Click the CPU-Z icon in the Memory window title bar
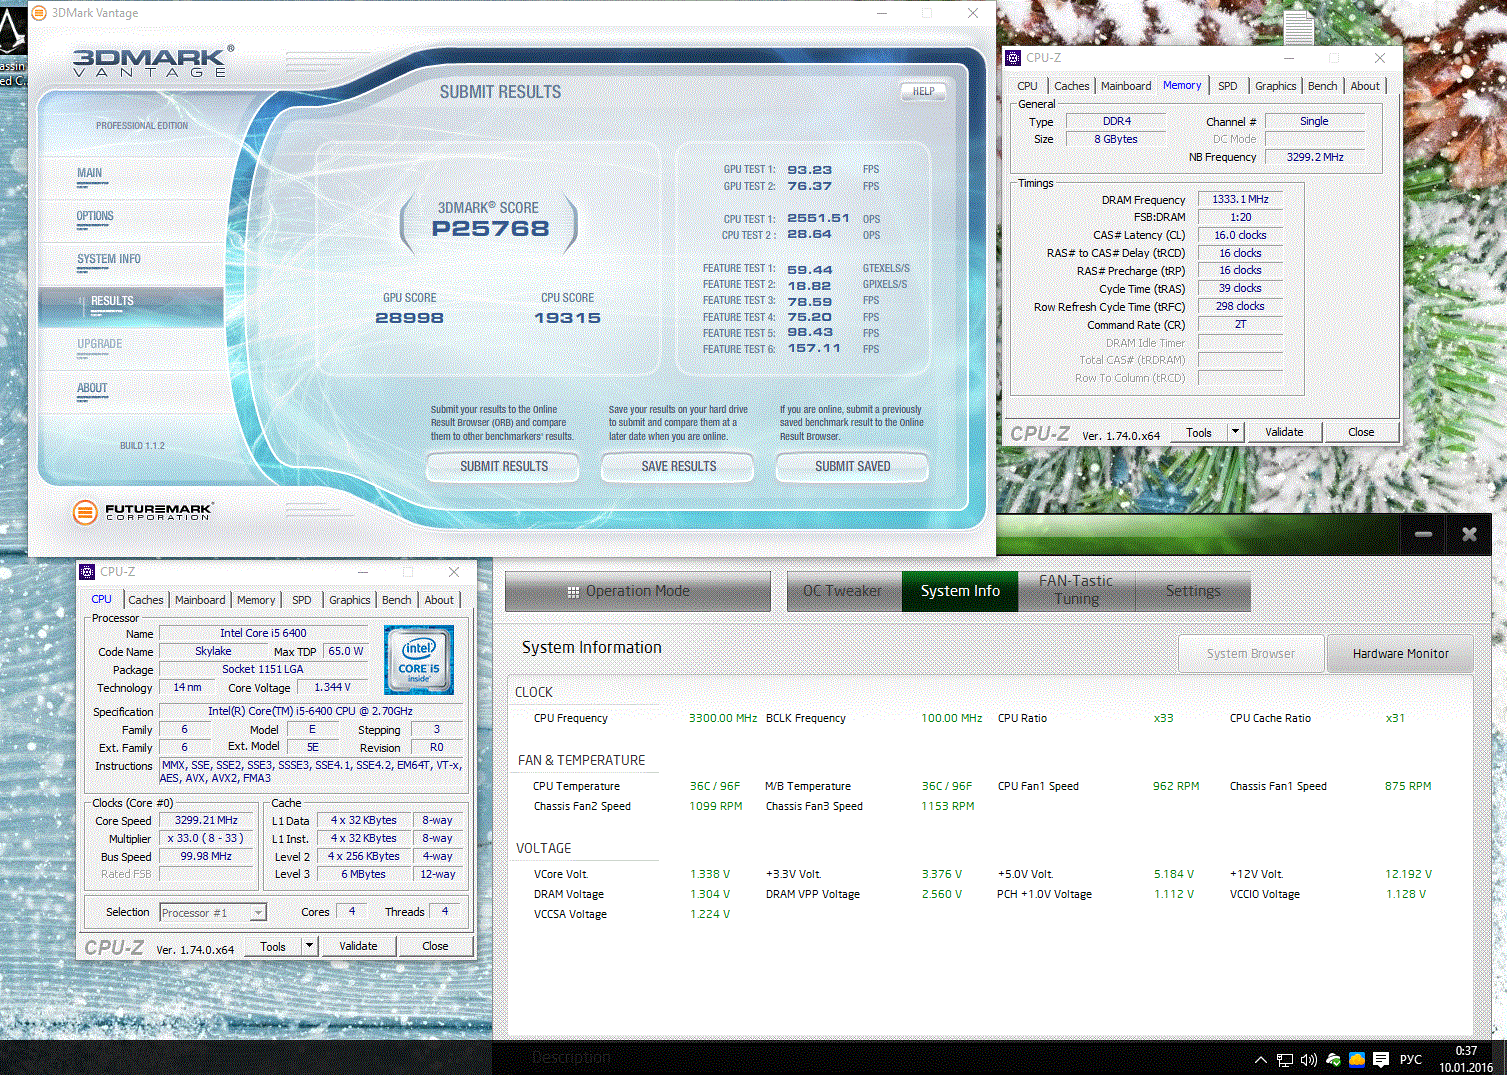The height and width of the screenshot is (1075, 1507). (1013, 58)
